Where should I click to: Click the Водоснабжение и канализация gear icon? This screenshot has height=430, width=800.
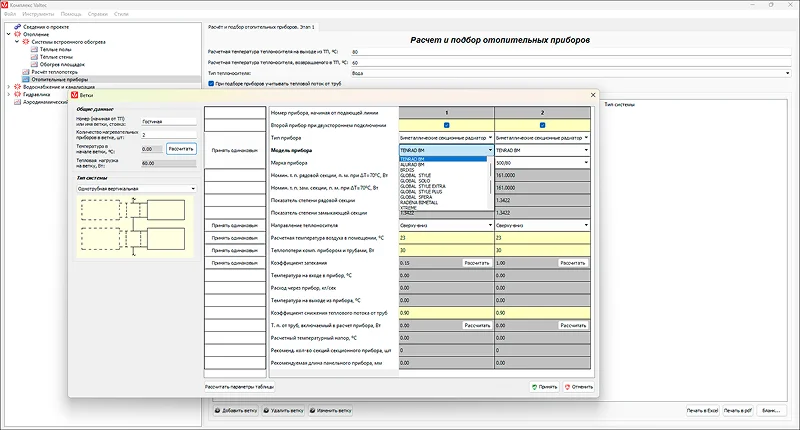click(x=17, y=87)
